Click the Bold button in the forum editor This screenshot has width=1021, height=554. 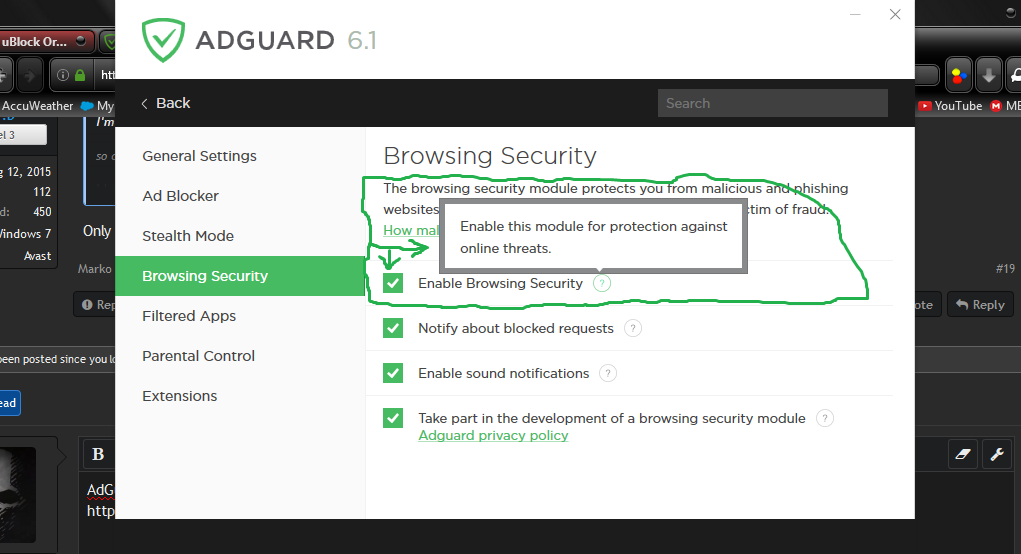pyautogui.click(x=98, y=454)
